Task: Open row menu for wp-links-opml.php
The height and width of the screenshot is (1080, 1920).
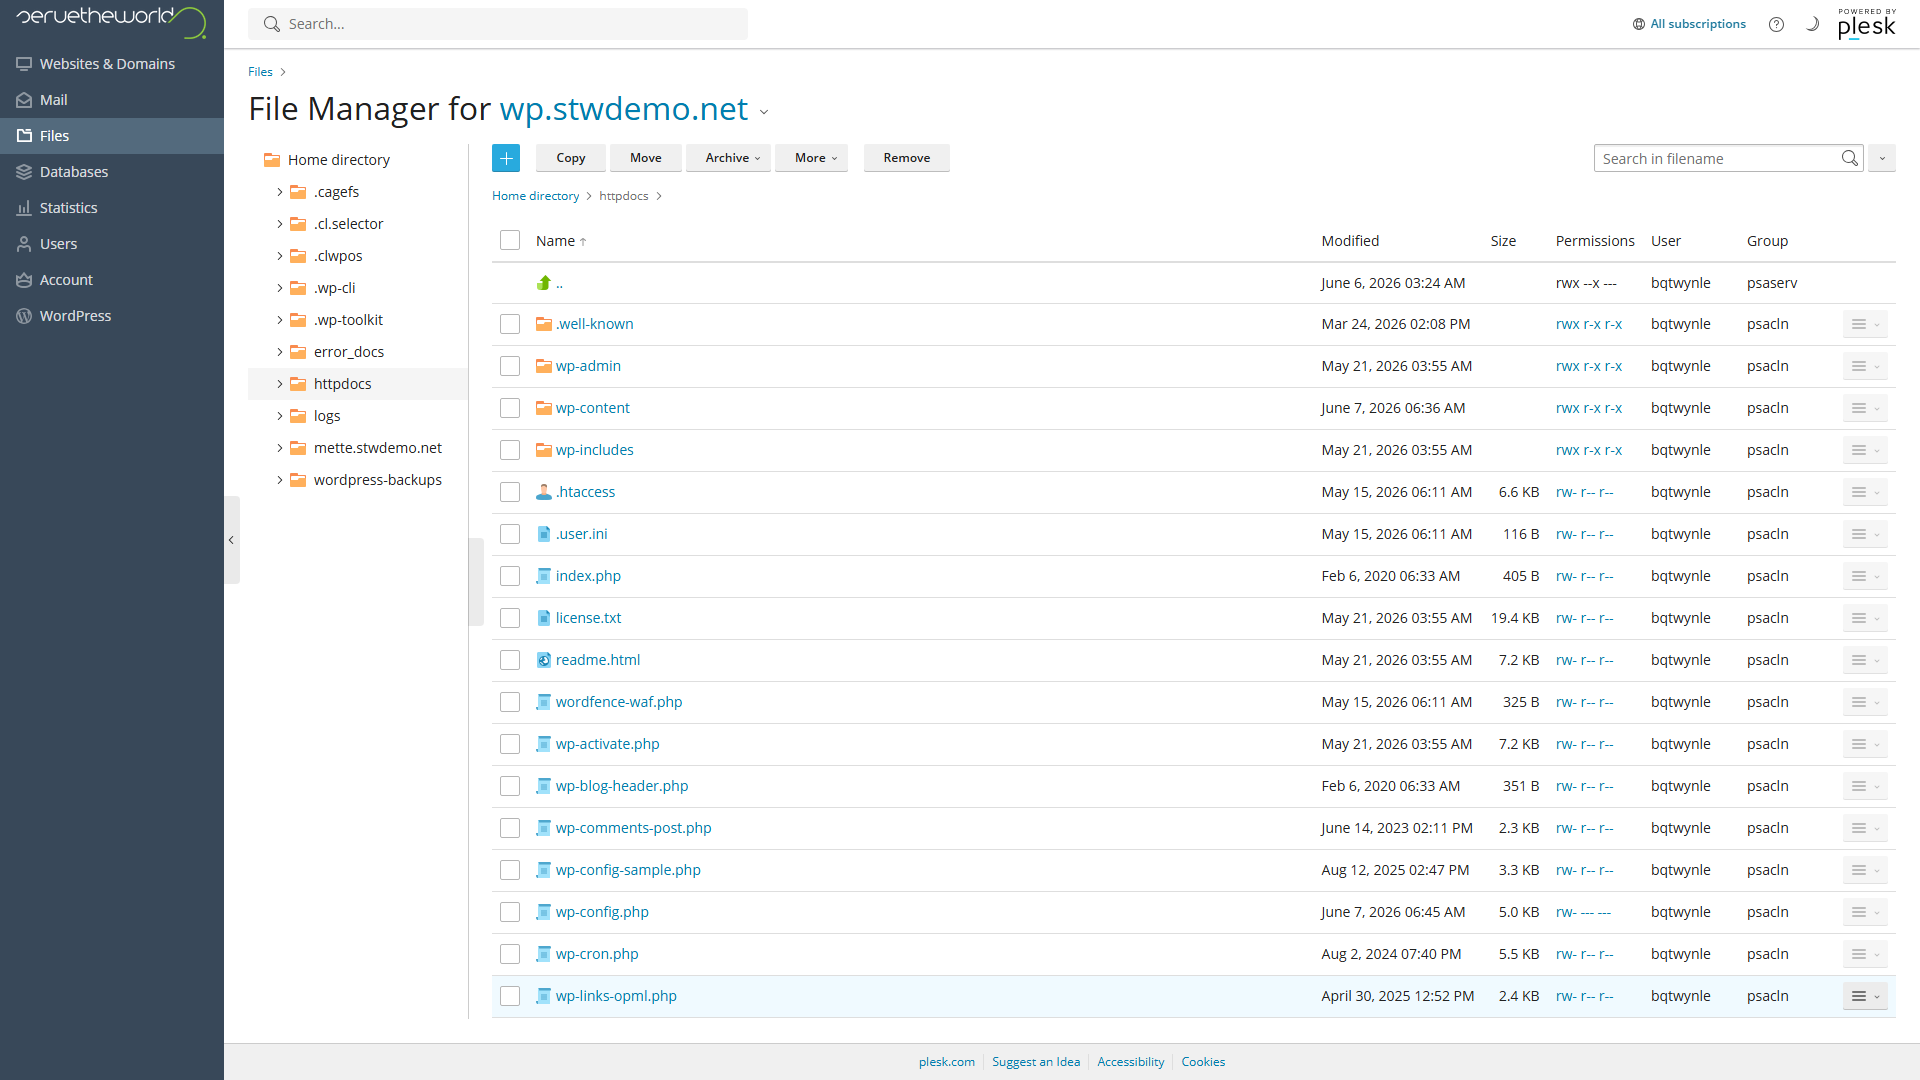Action: [x=1865, y=996]
